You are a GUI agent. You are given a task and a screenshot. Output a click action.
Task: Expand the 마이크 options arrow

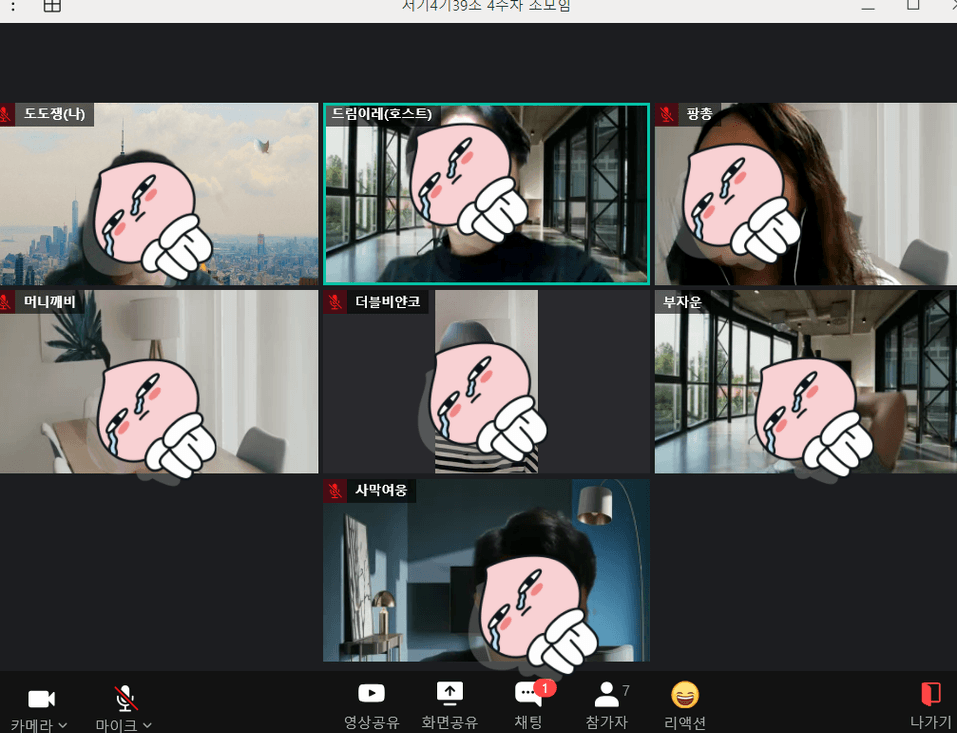[x=147, y=725]
